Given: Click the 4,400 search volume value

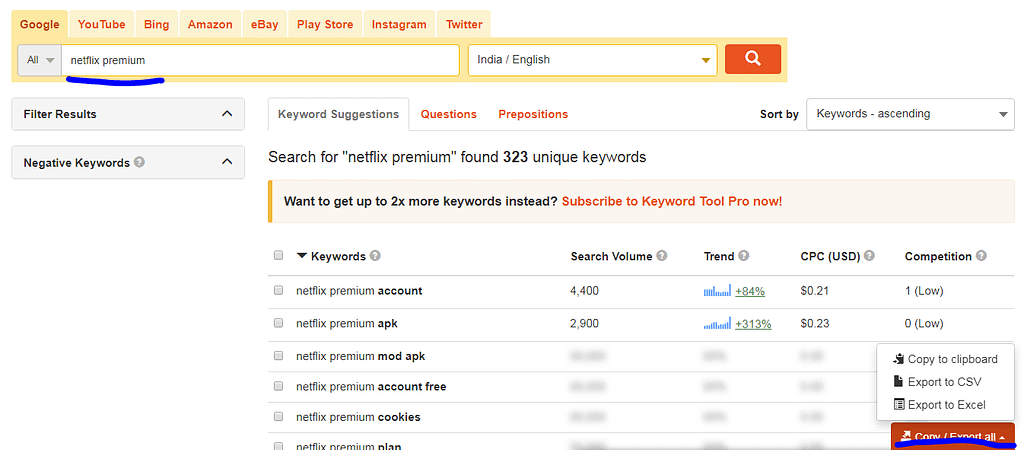Looking at the screenshot, I should [584, 291].
